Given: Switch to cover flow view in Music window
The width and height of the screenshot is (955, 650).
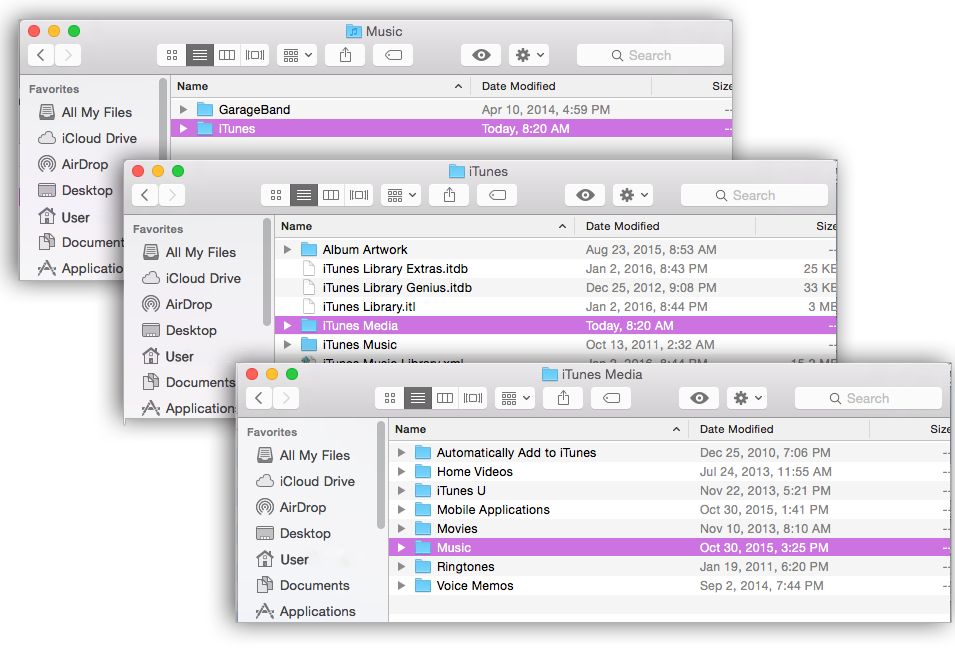Looking at the screenshot, I should pyautogui.click(x=253, y=55).
